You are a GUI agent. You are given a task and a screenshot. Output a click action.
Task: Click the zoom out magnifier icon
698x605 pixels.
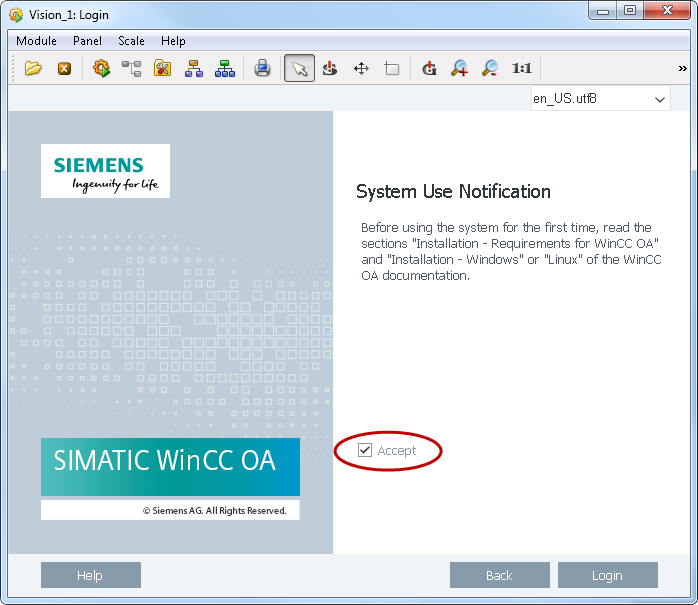(490, 69)
